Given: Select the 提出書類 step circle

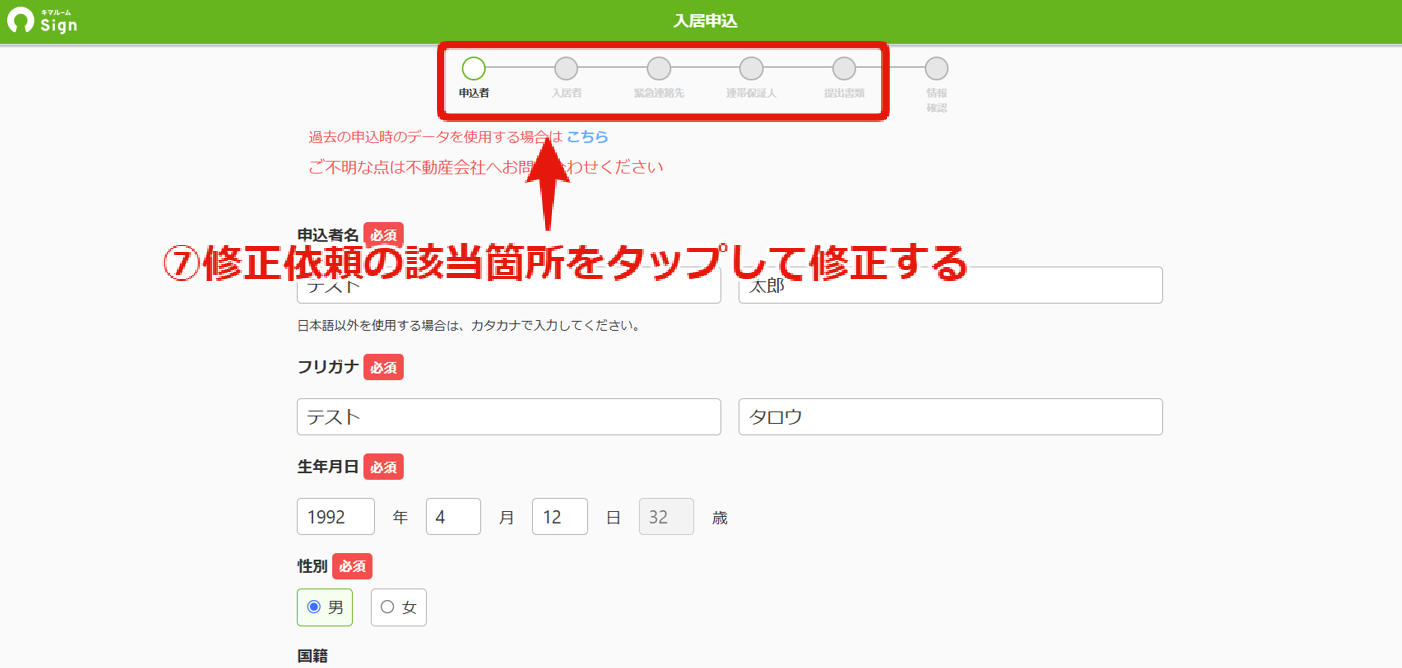Looking at the screenshot, I should click(x=844, y=68).
